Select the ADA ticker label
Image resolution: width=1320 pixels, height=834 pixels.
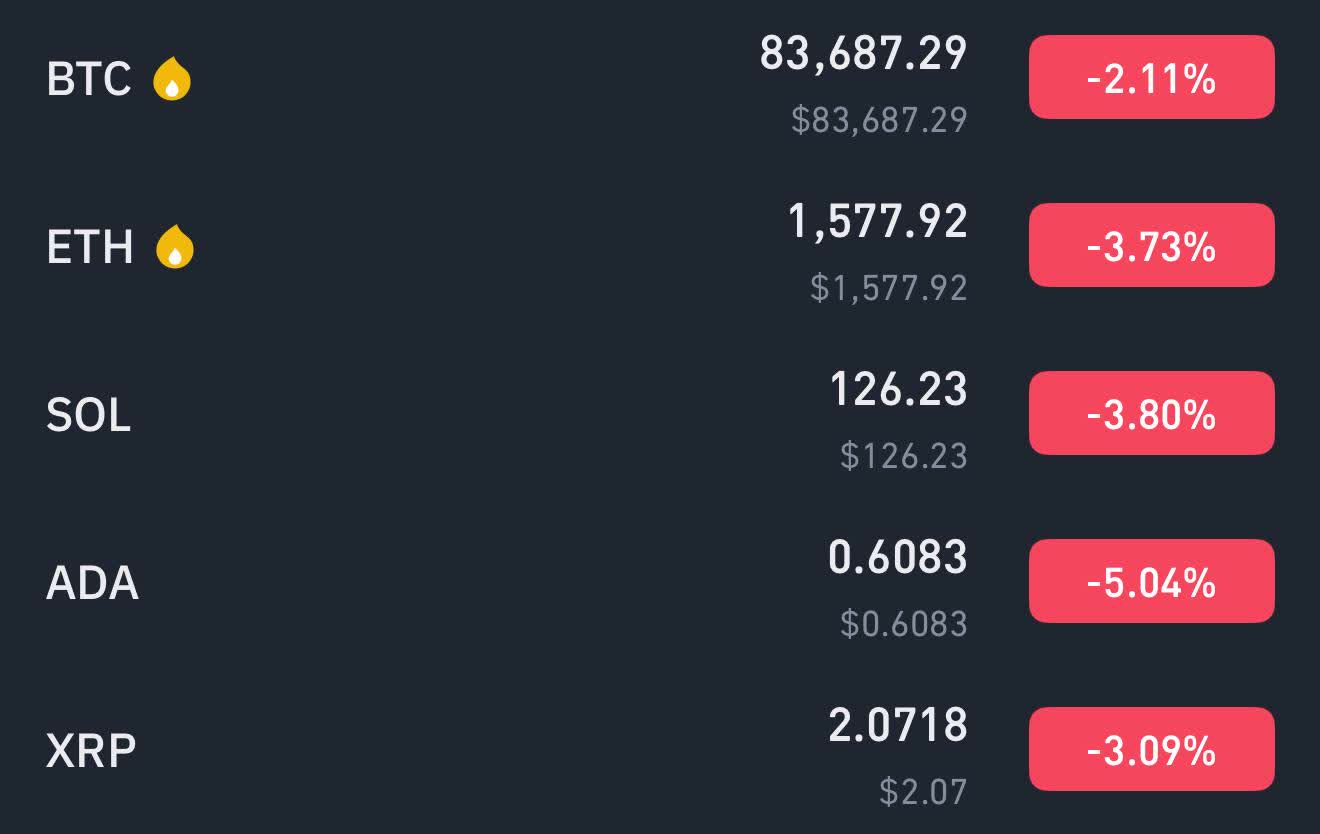pyautogui.click(x=92, y=582)
